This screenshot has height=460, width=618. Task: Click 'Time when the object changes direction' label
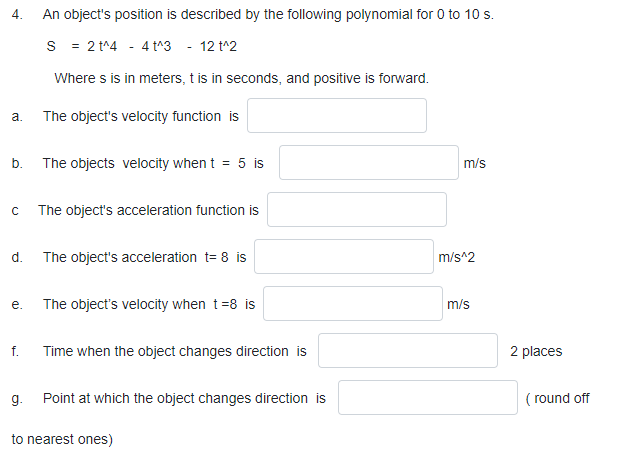tap(174, 351)
